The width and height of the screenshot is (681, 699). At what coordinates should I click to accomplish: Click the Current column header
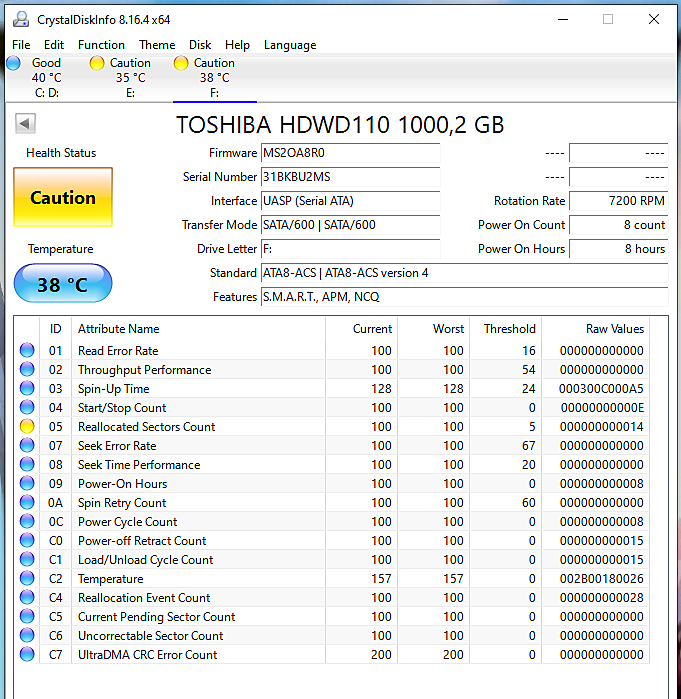[x=361, y=329]
